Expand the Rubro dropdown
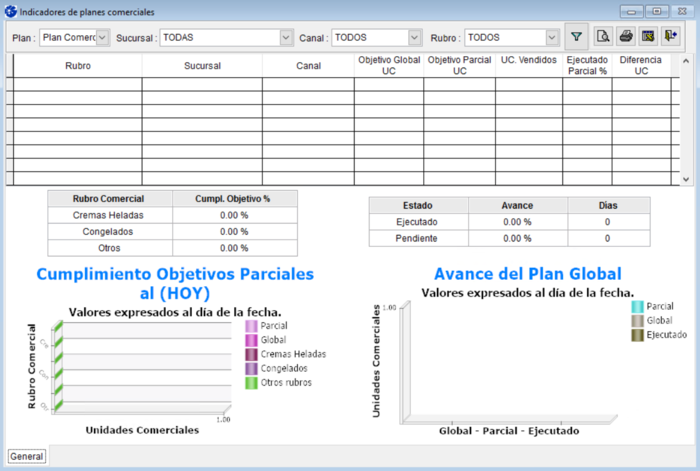 point(552,37)
